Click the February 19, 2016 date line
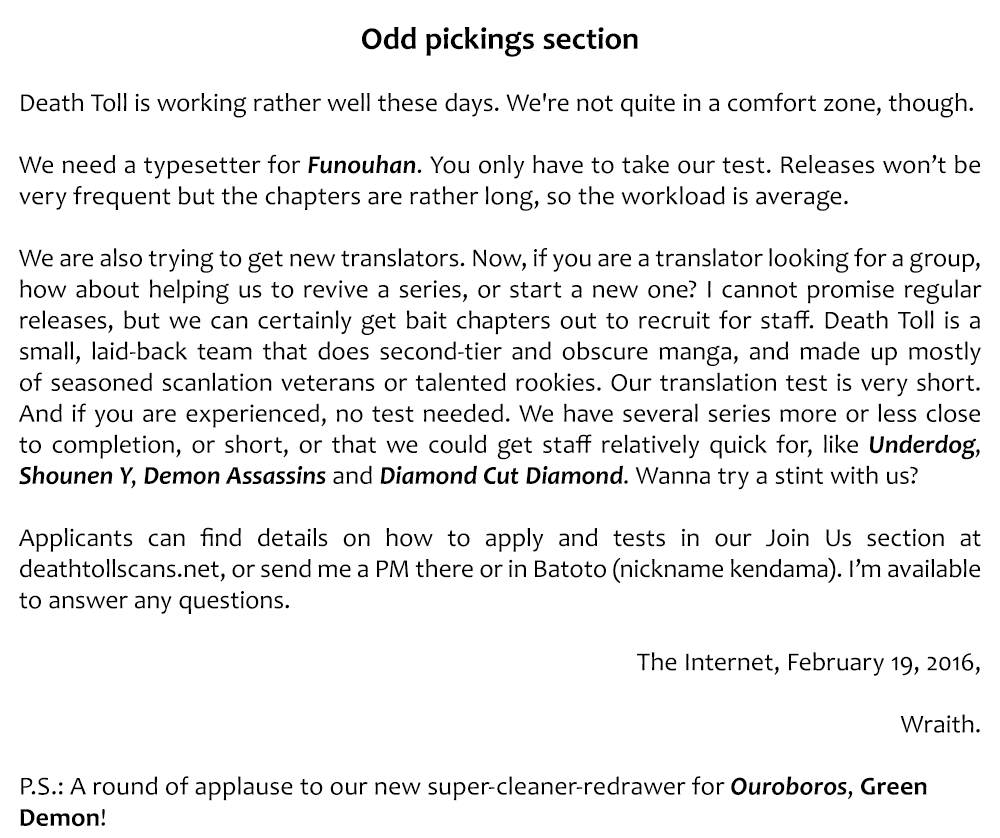 (808, 662)
